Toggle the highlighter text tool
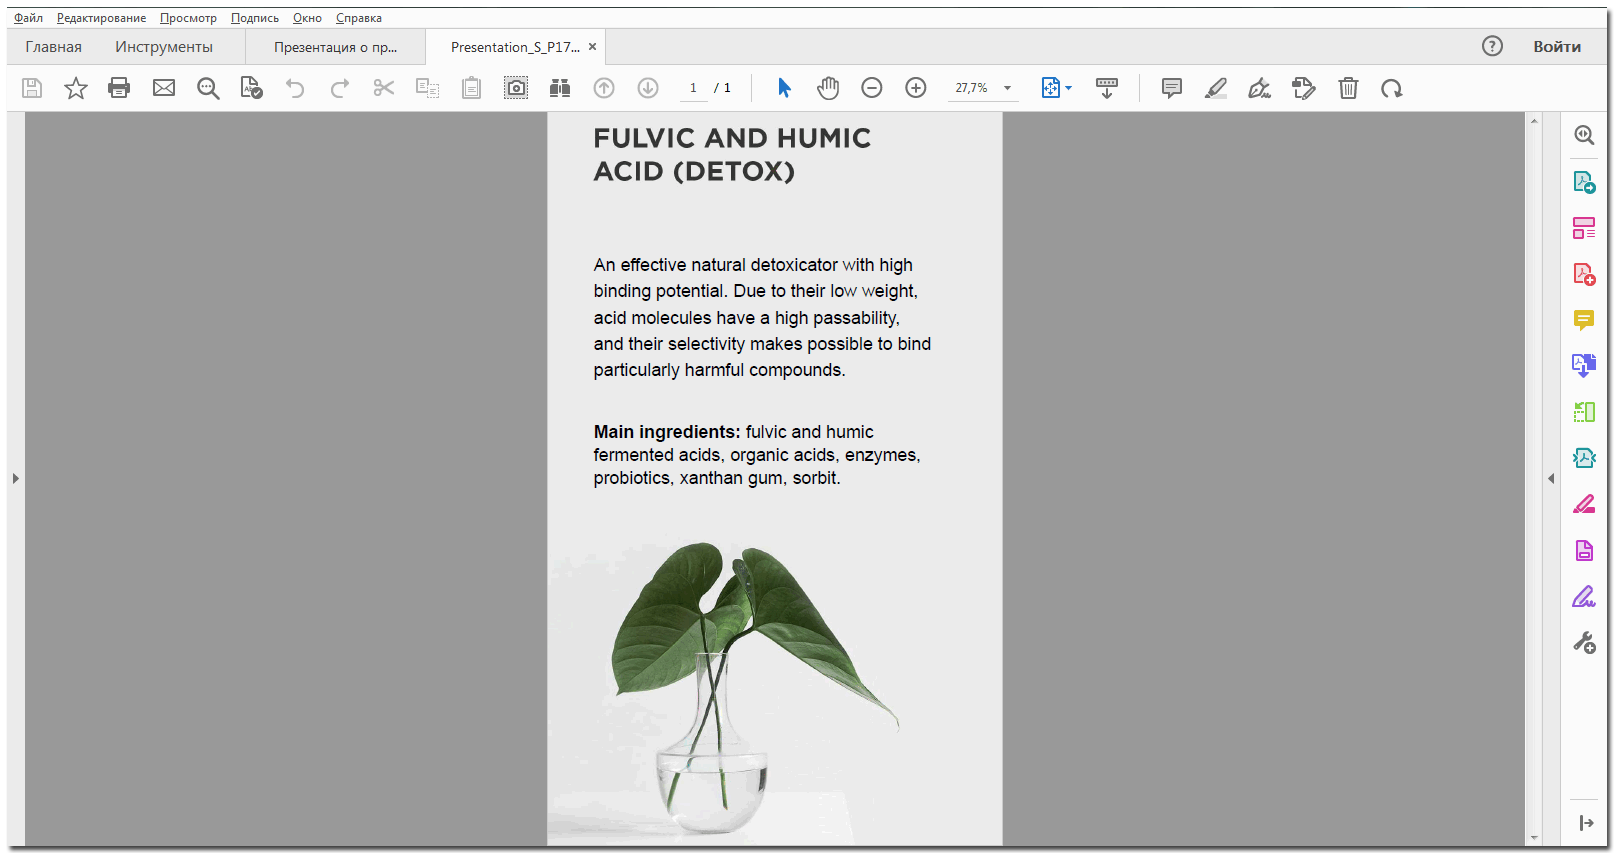 click(1216, 88)
